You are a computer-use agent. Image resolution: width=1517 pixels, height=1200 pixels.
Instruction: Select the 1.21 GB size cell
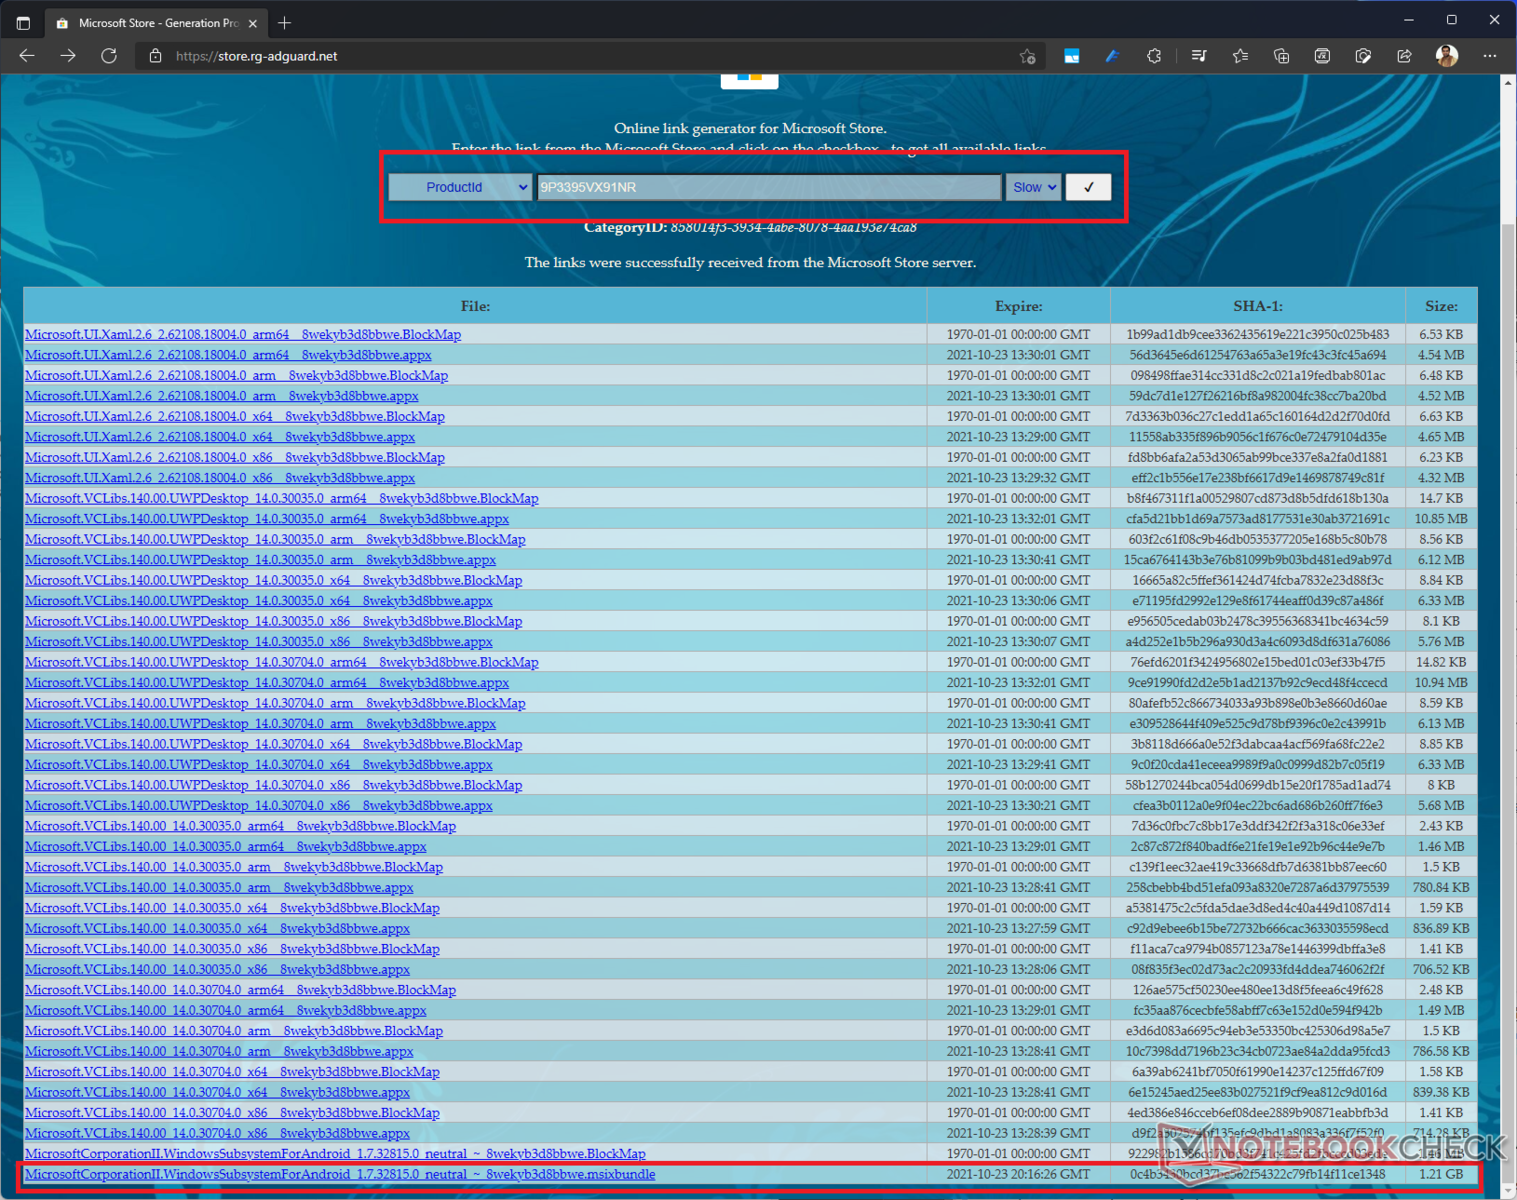coord(1441,1175)
